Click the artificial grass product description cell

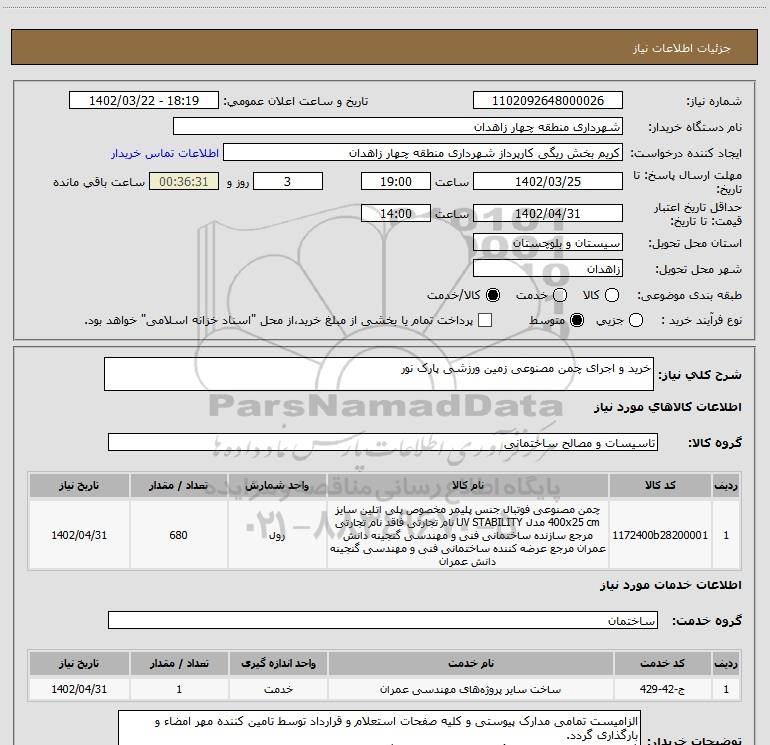pos(468,535)
